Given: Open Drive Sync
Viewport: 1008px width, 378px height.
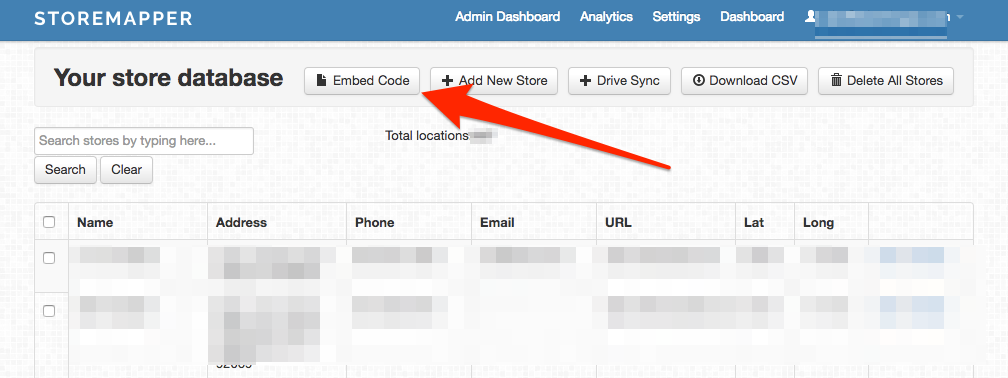Looking at the screenshot, I should pos(620,81).
